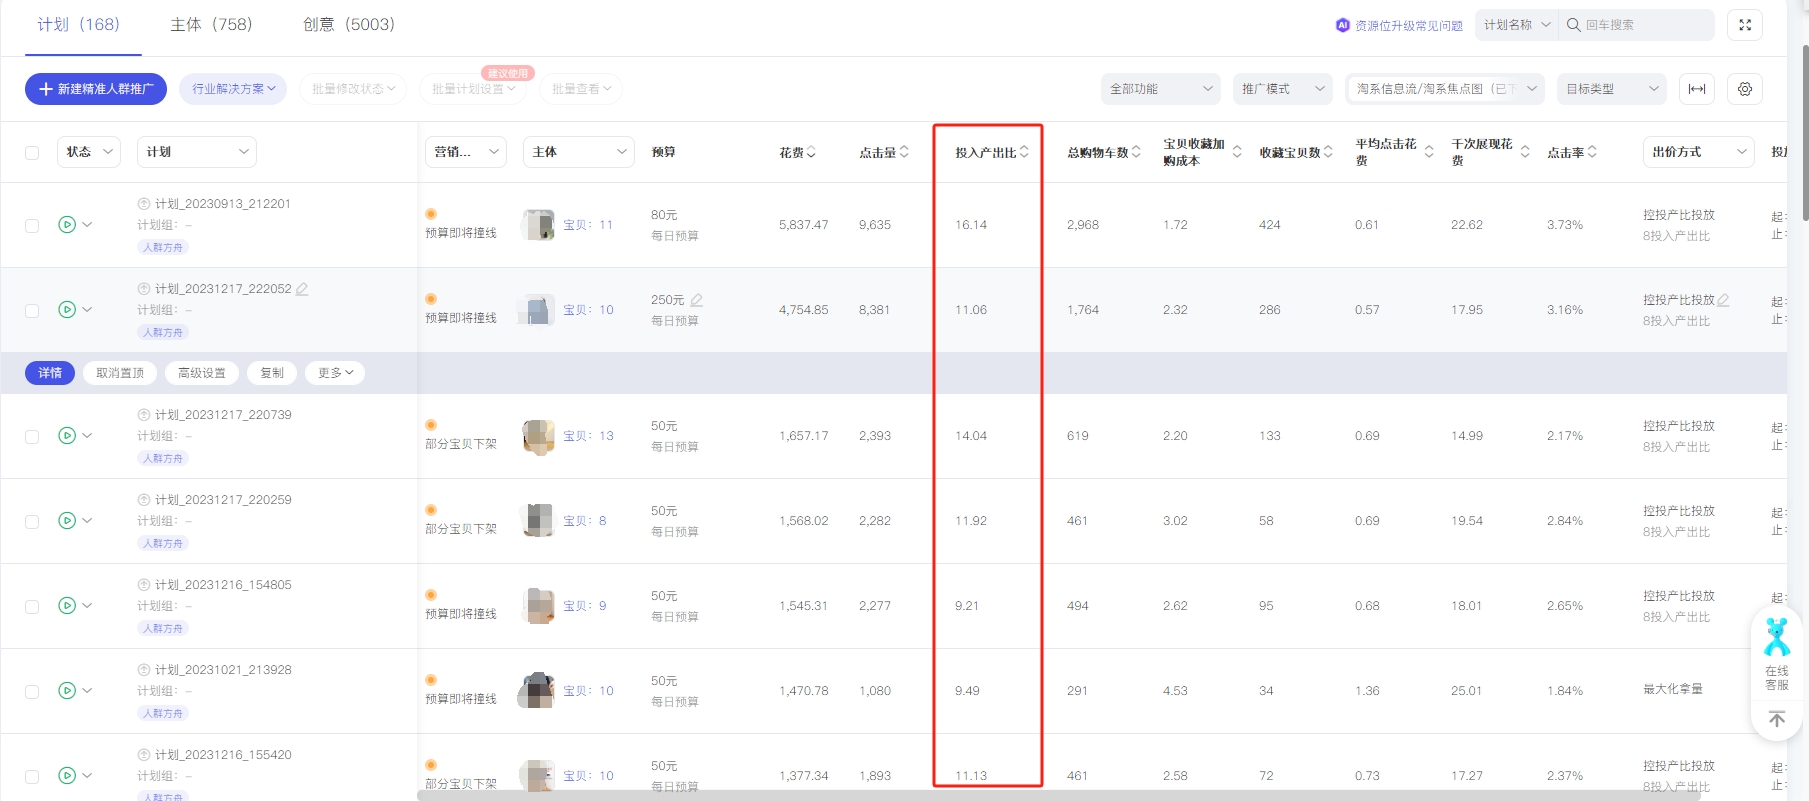Screen dimensions: 1809x801
Task: Open the 行业解决方案 menu
Action: pyautogui.click(x=233, y=89)
